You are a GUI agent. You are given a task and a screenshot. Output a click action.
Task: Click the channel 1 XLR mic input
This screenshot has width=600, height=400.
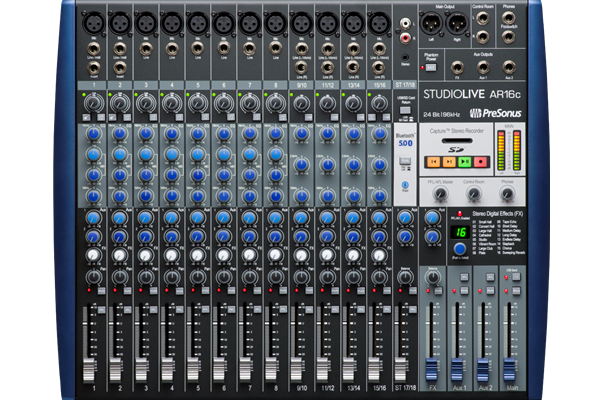(x=95, y=22)
